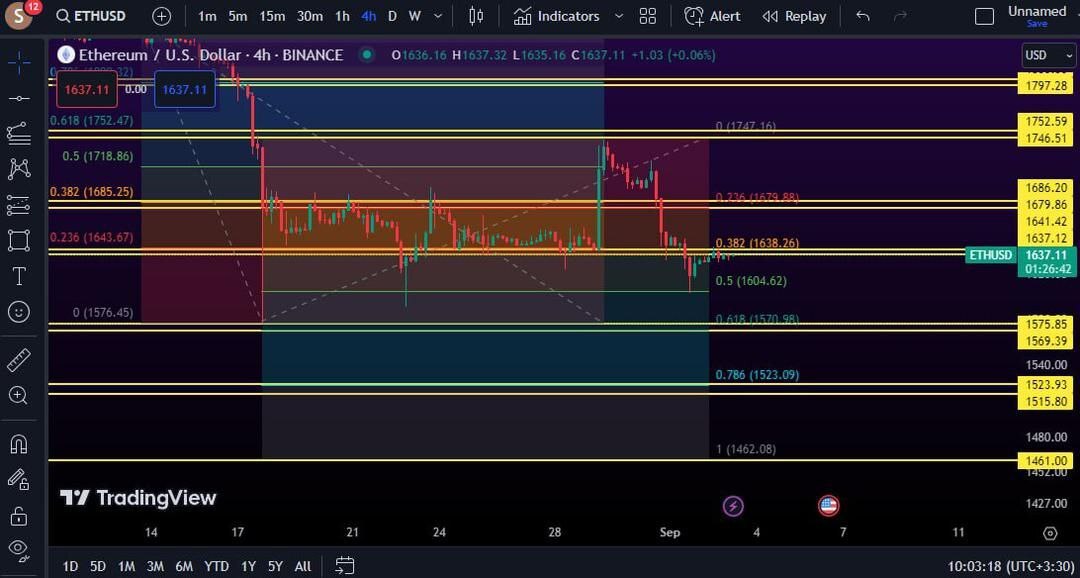Open the layout templates grid

[x=647, y=16]
